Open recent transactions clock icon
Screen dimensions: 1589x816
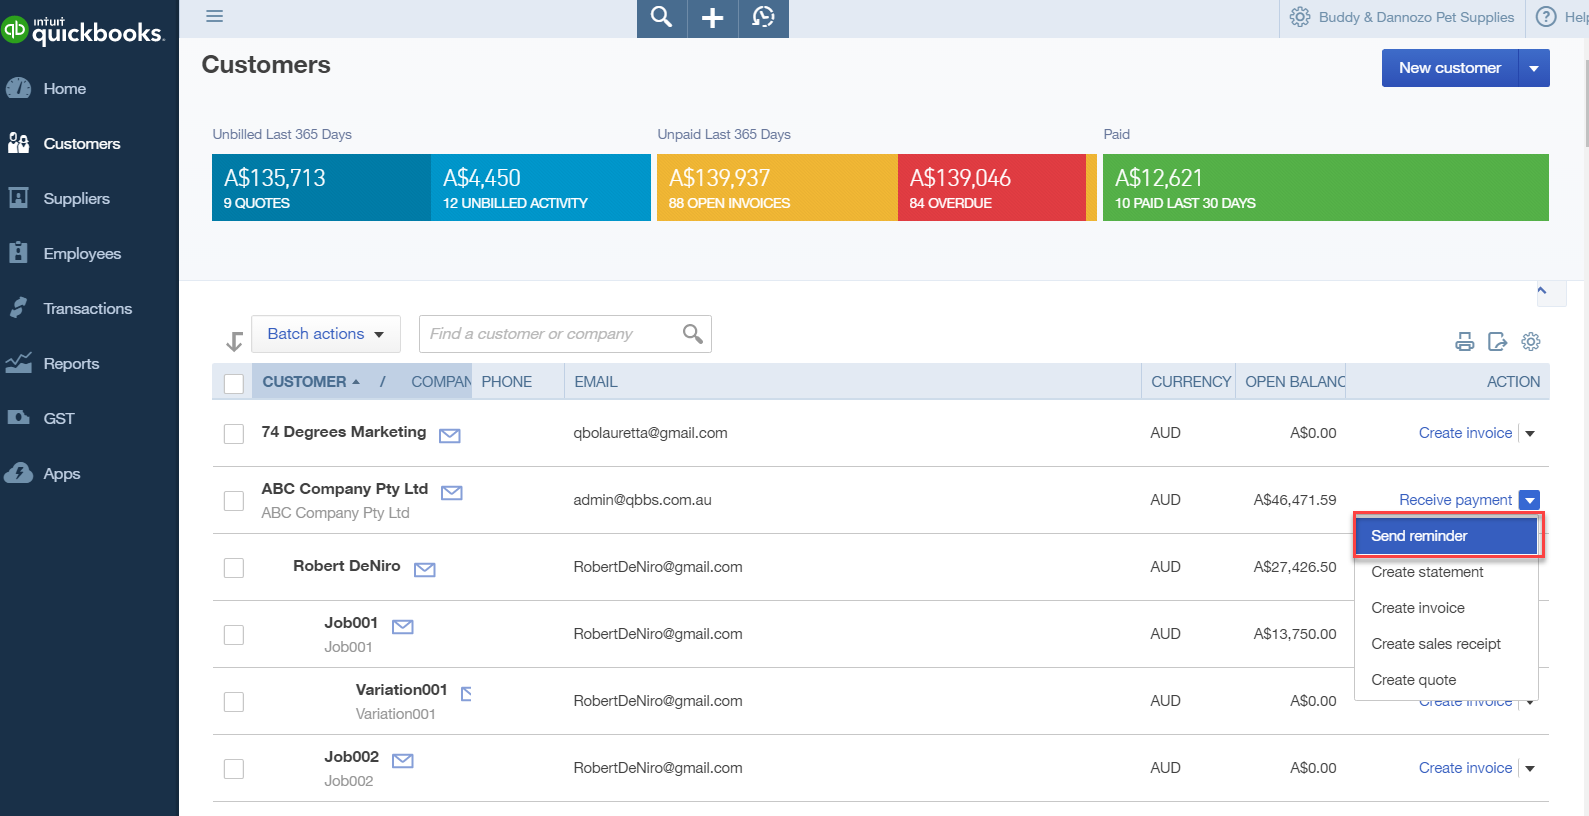pyautogui.click(x=763, y=17)
